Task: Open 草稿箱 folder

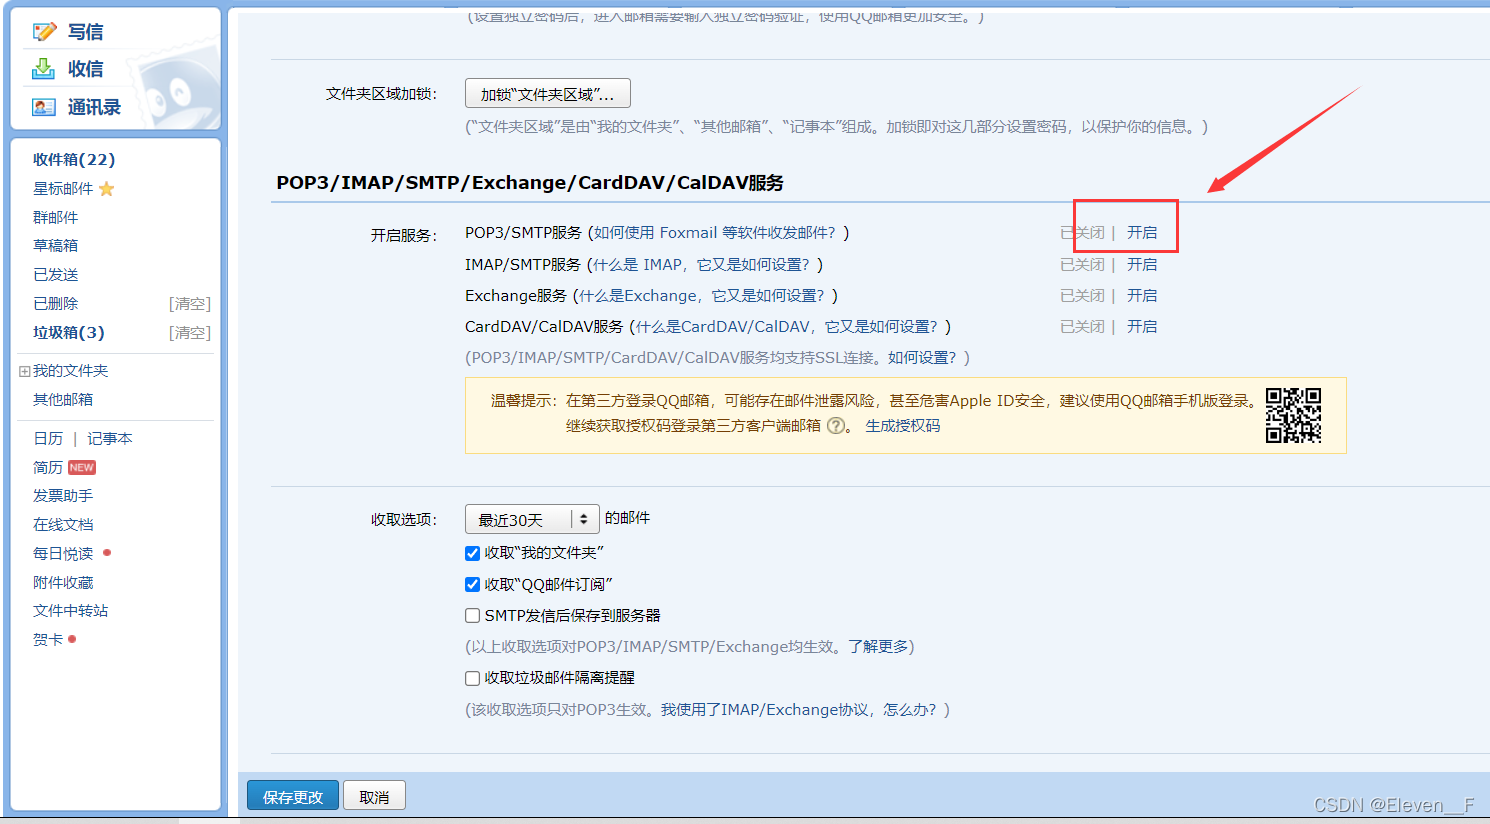Action: pyautogui.click(x=55, y=246)
